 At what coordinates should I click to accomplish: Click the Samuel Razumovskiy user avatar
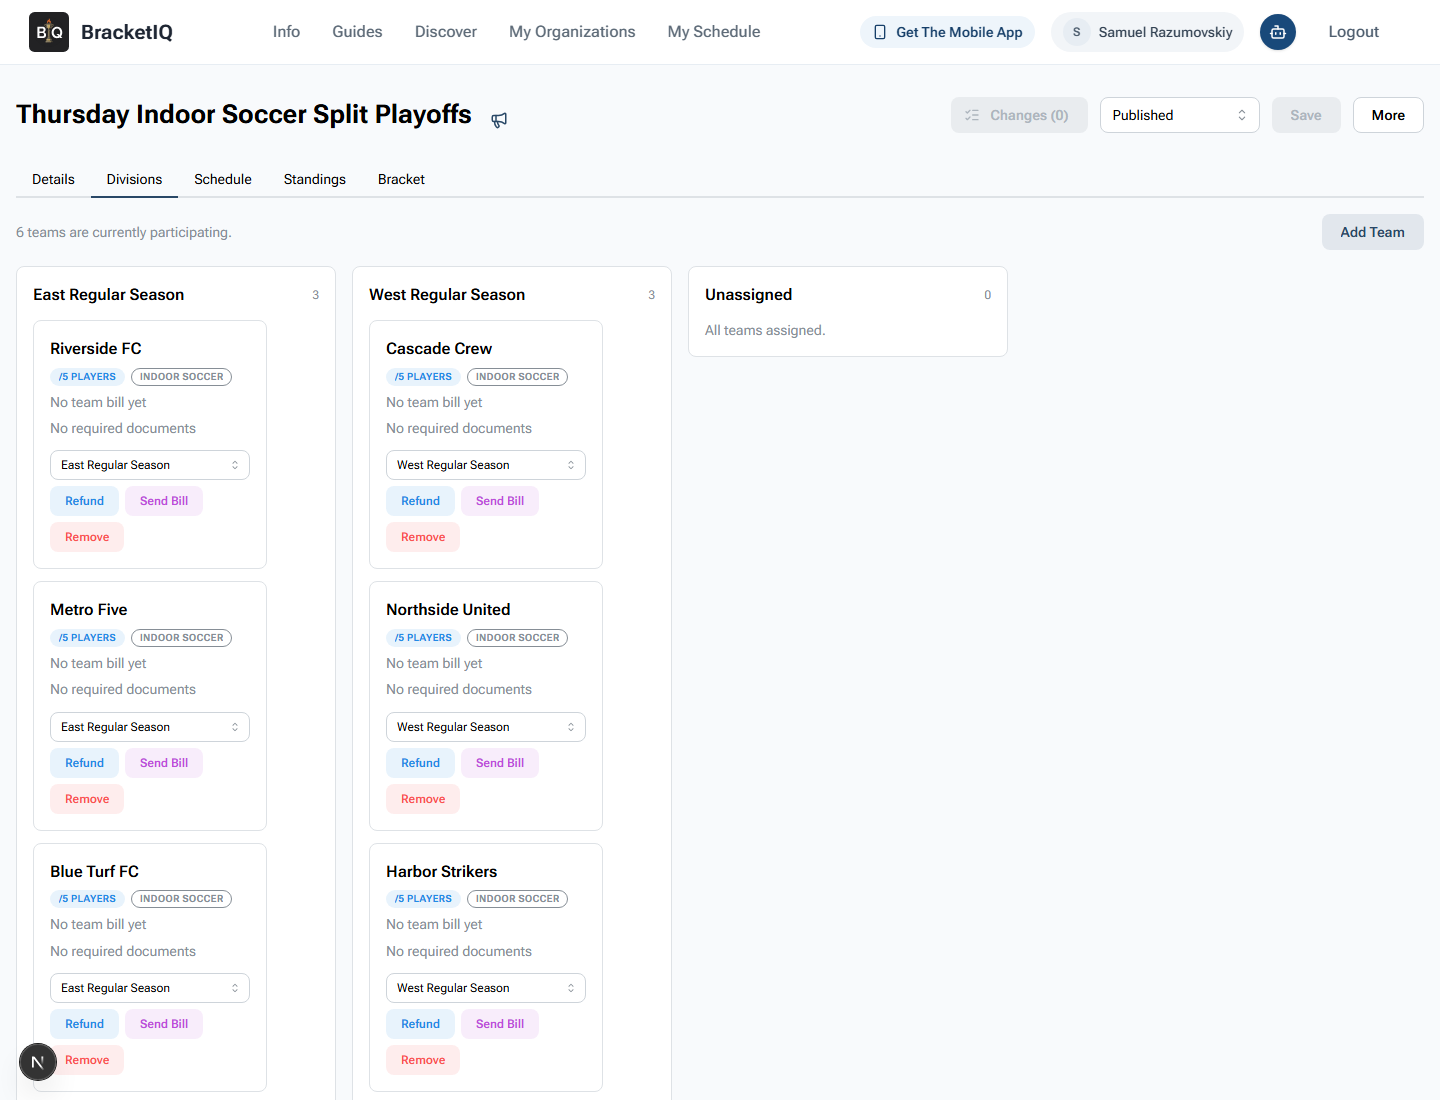[x=1076, y=32]
